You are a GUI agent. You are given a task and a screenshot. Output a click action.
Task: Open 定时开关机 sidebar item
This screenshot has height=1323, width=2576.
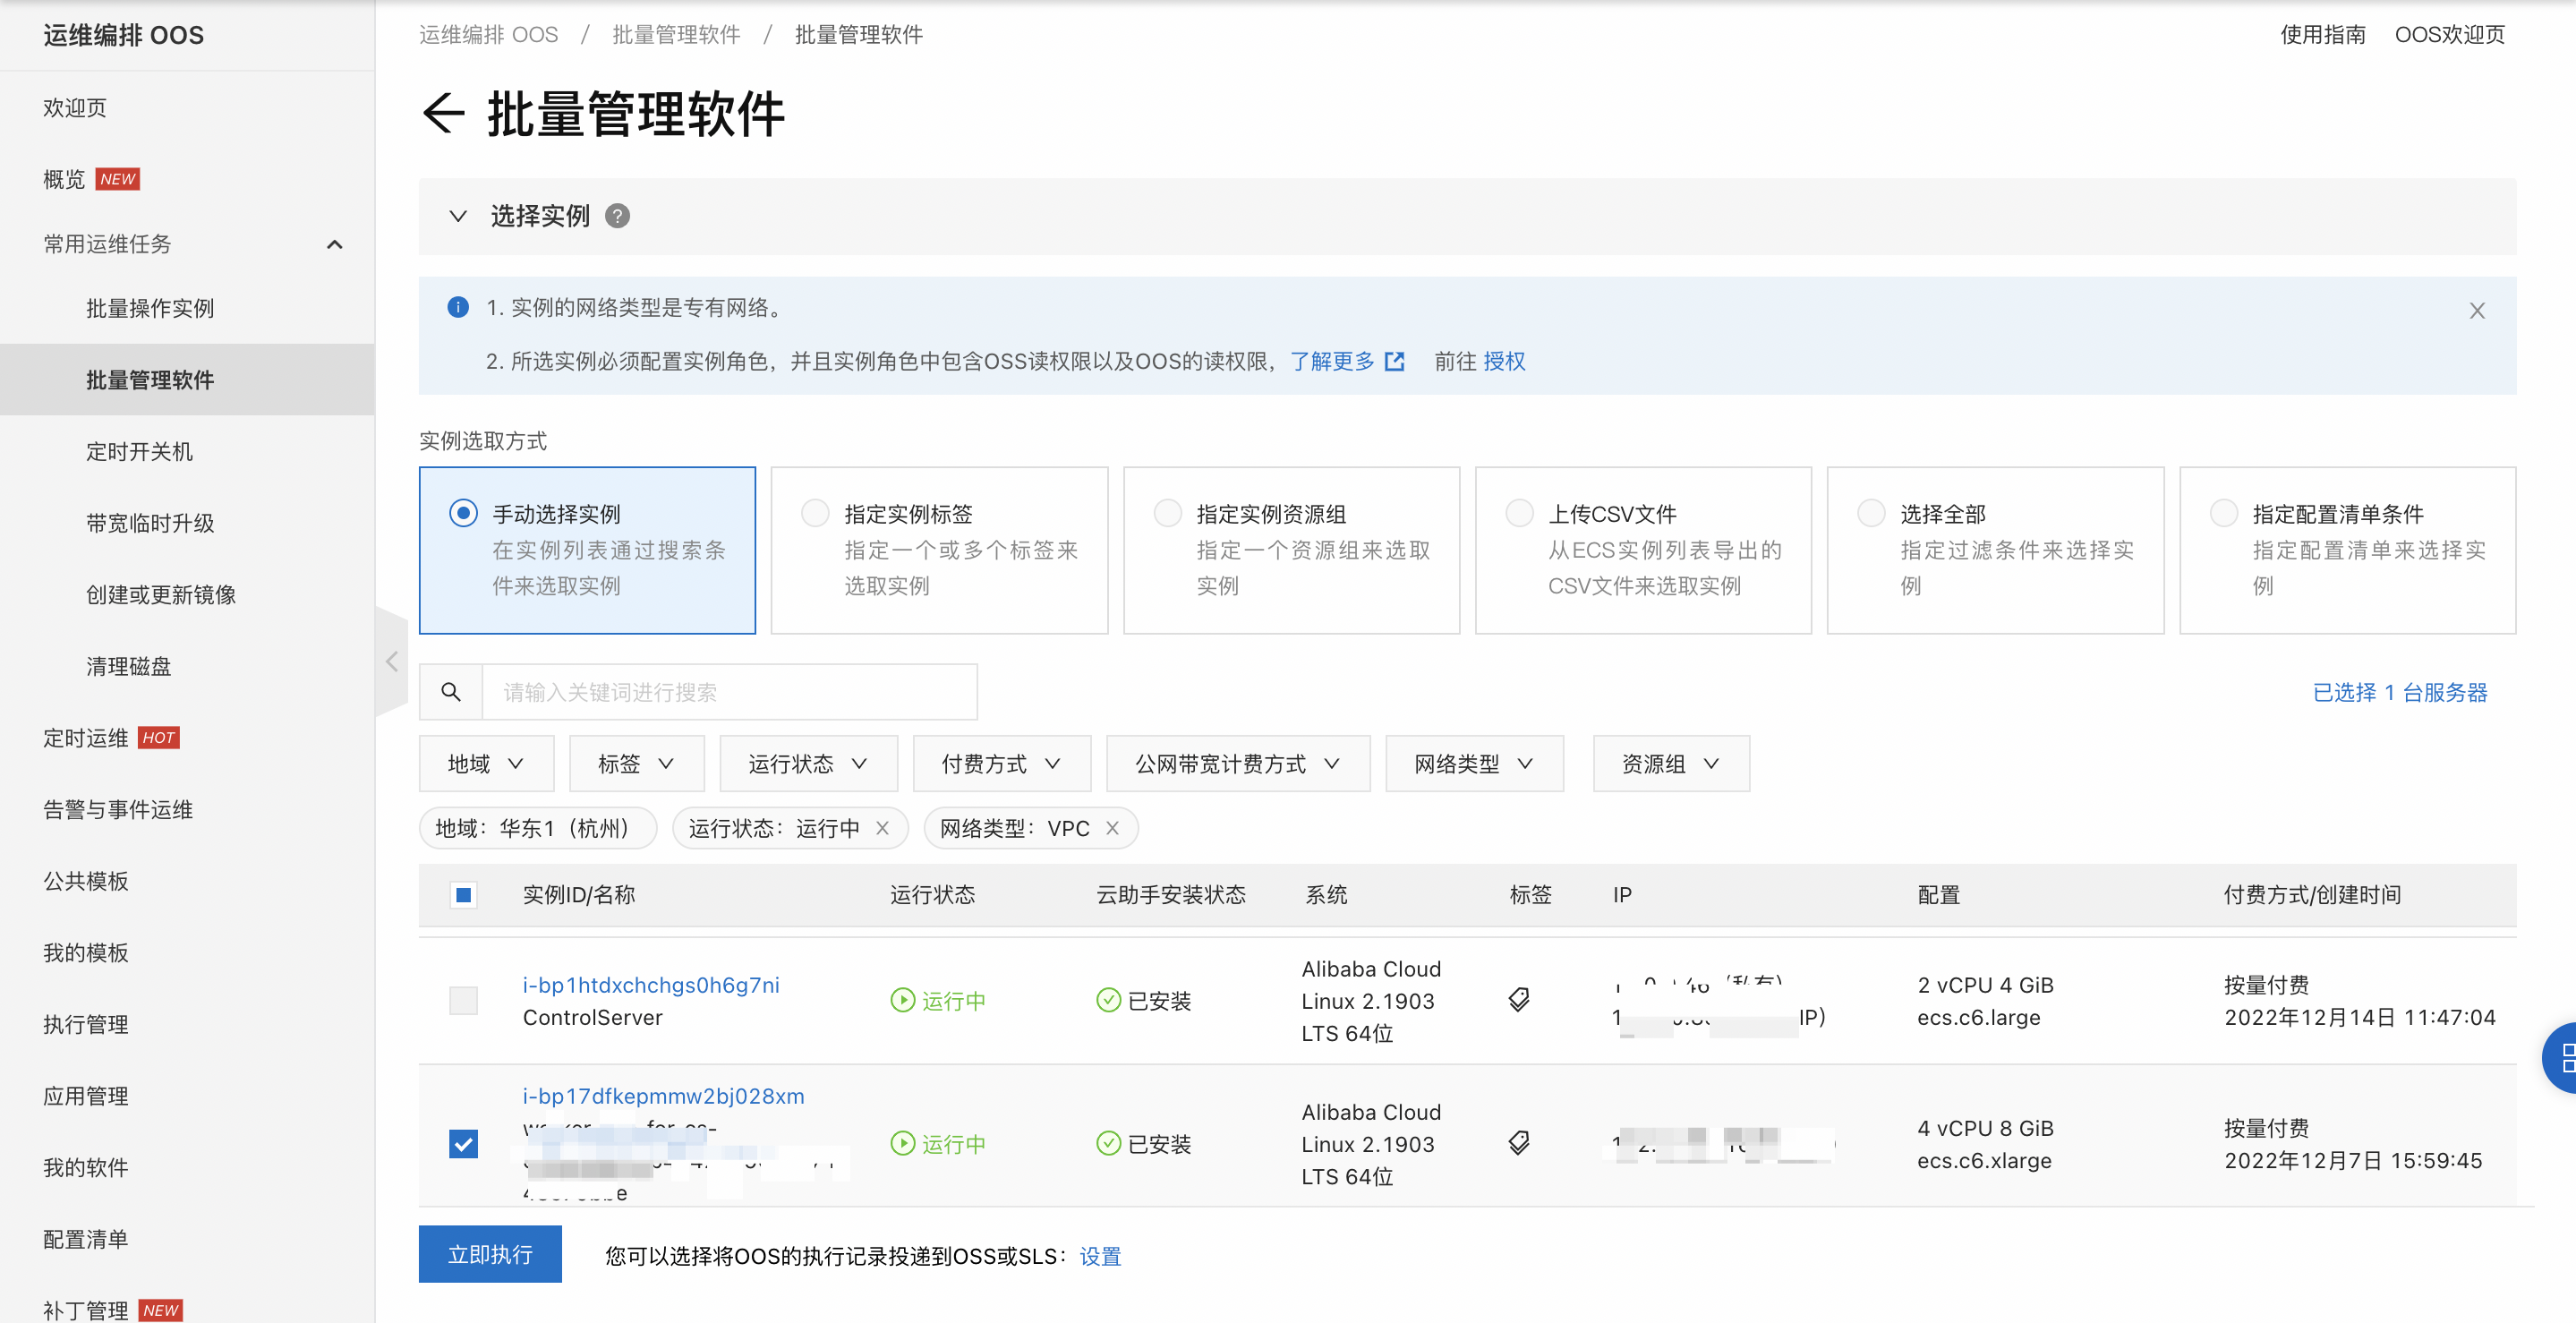(x=139, y=451)
